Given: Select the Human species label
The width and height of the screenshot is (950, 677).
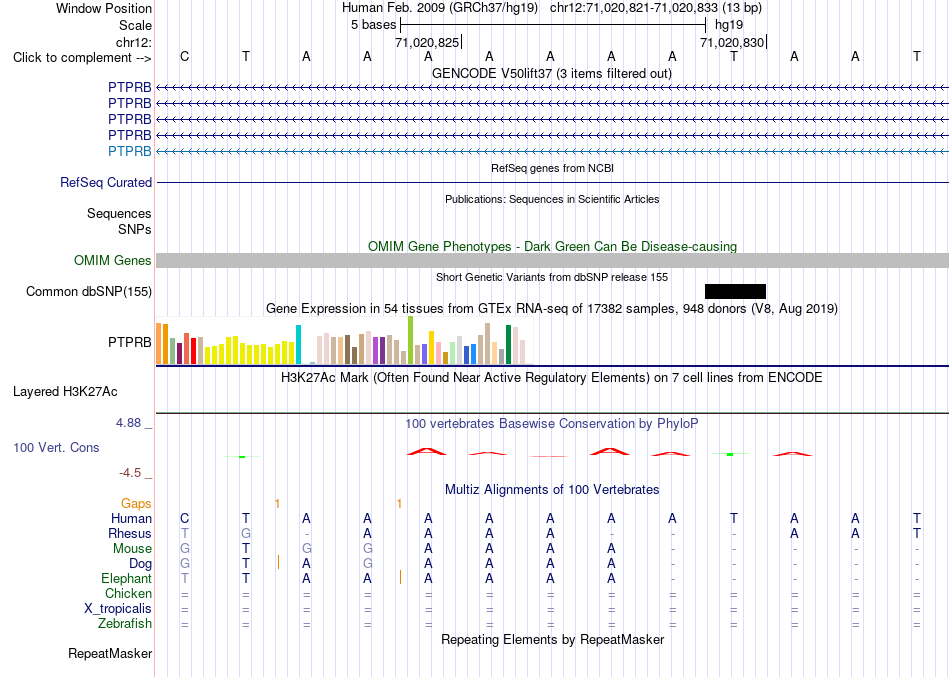Looking at the screenshot, I should [x=131, y=518].
